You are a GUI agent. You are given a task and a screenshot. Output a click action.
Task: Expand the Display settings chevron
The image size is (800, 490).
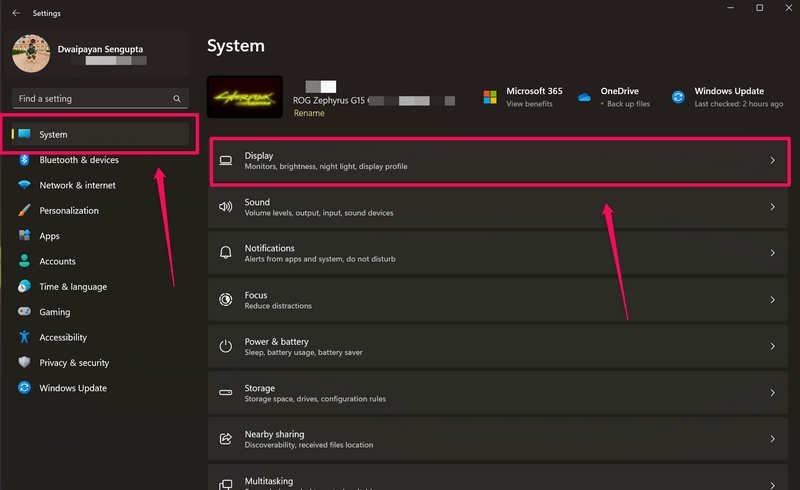(x=772, y=160)
